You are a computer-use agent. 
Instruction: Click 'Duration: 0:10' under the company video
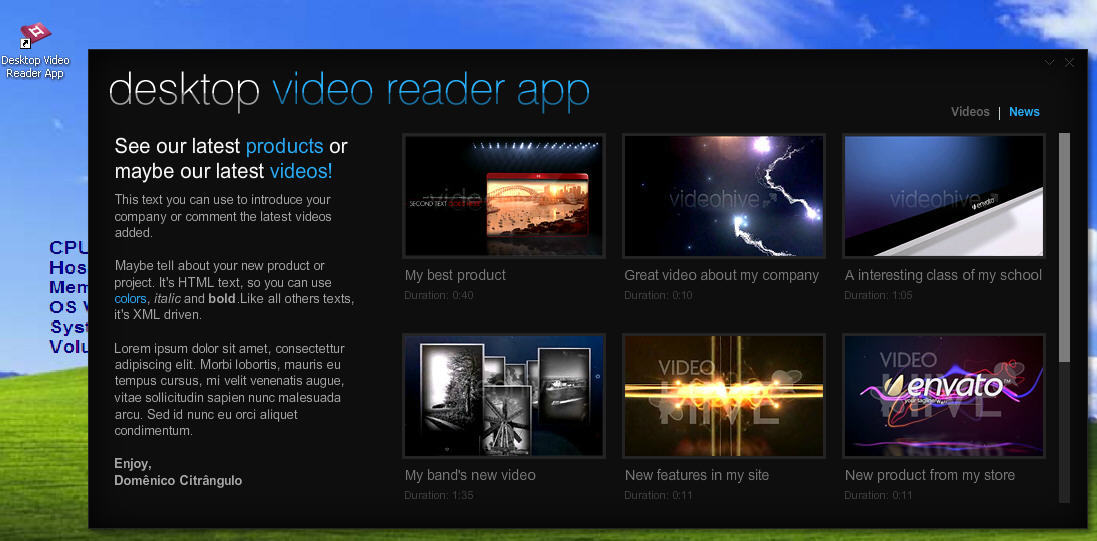(x=658, y=295)
